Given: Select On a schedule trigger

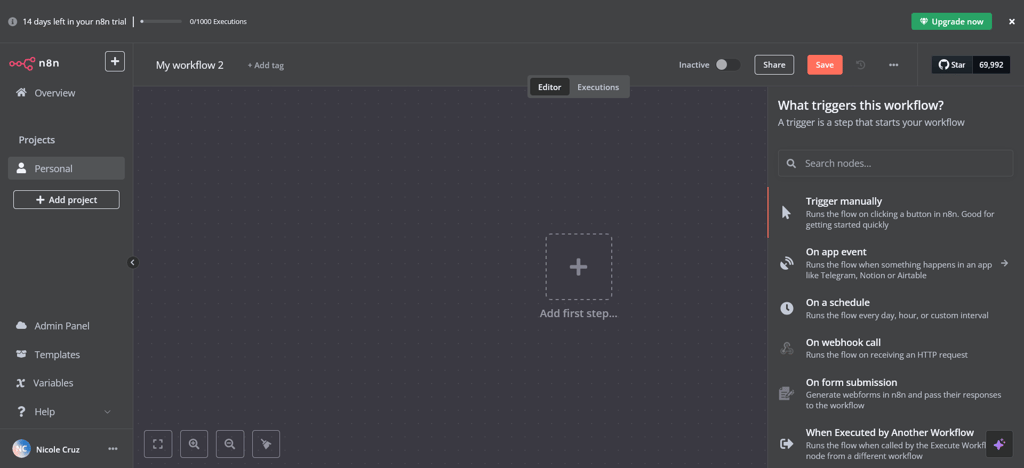Looking at the screenshot, I should point(895,308).
